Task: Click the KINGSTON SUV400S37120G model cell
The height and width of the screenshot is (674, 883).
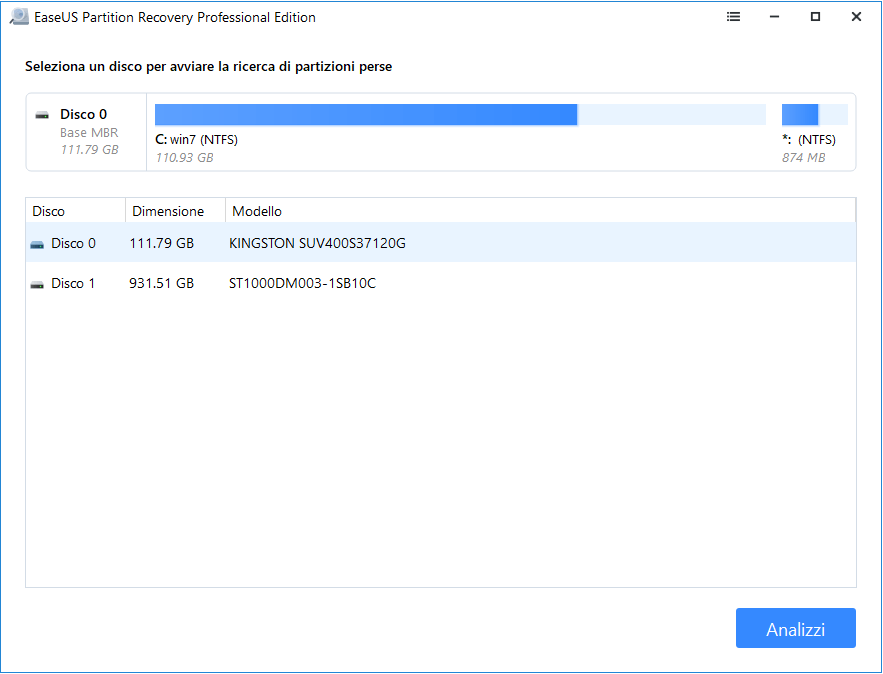Action: coord(317,243)
